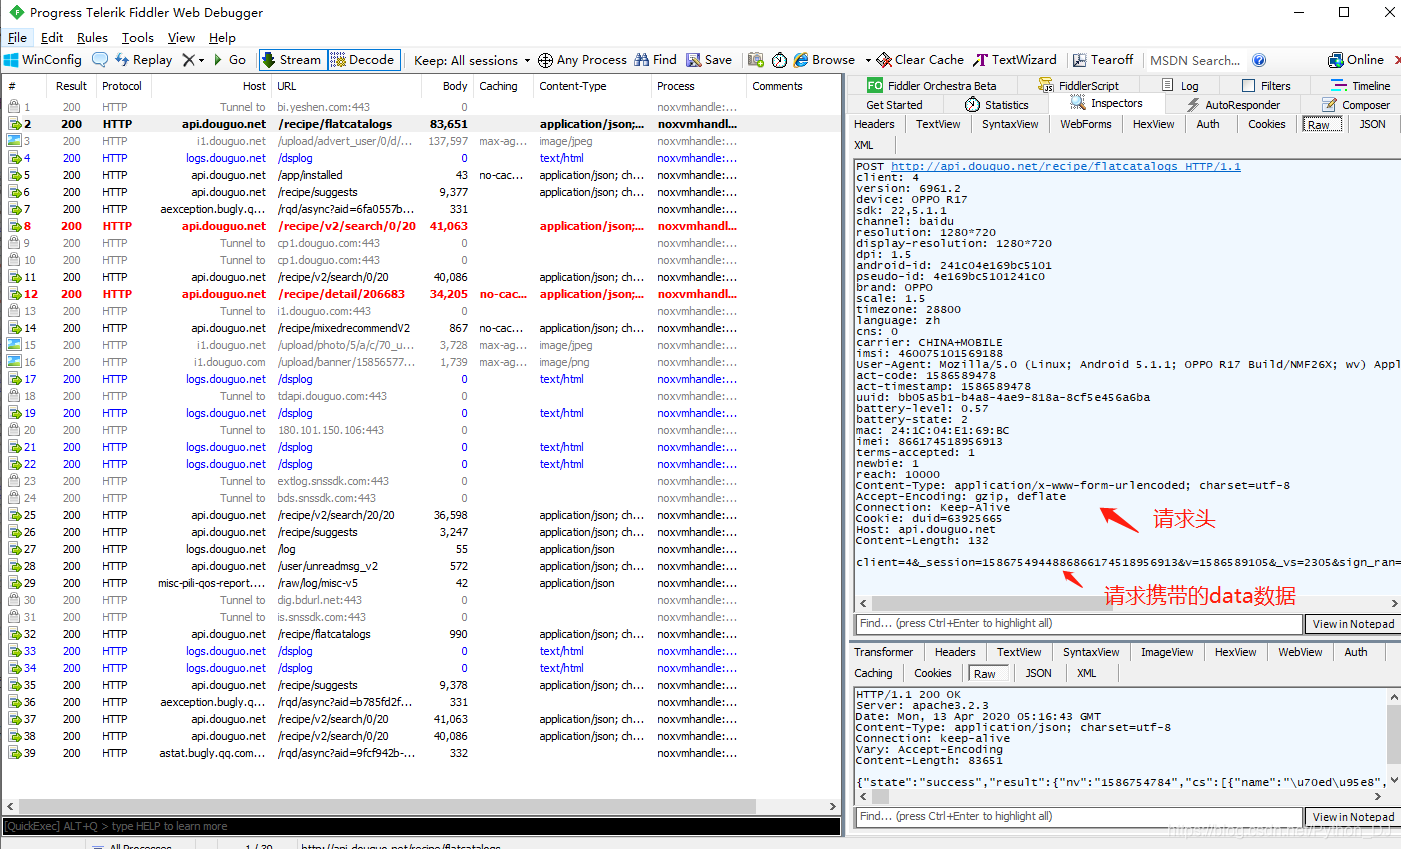Open the AutoResponder tab
Viewport: 1401px width, 849px height.
pos(1232,105)
